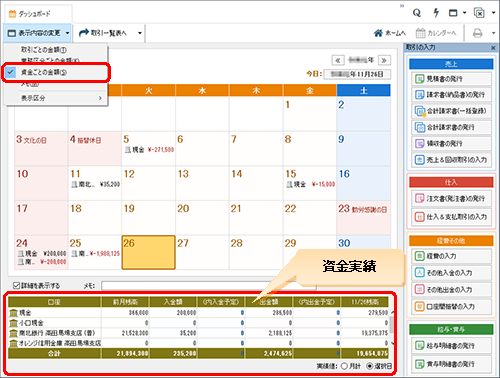The width and height of the screenshot is (500, 378).
Task: Click the funds table vertical scrollbar
Action: coord(392,328)
